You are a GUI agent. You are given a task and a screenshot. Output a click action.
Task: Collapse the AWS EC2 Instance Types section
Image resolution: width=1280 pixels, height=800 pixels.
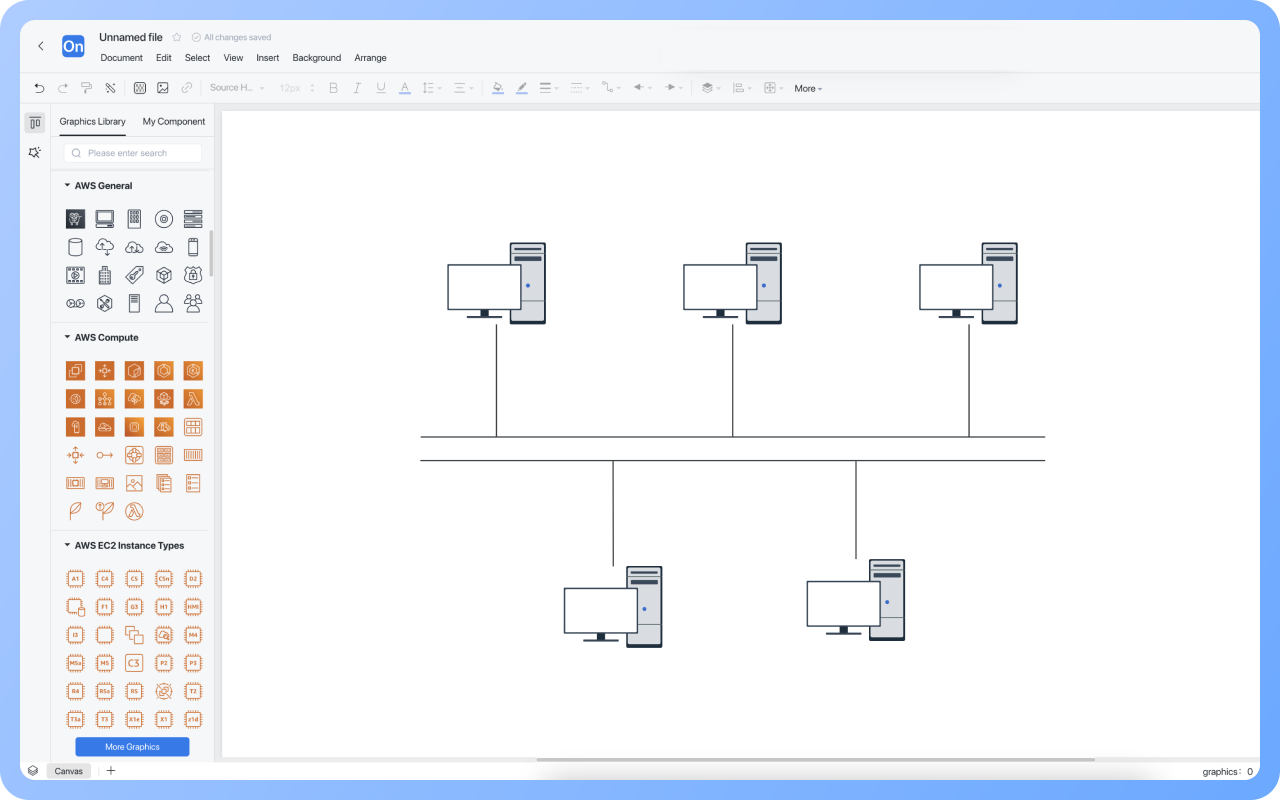point(67,545)
